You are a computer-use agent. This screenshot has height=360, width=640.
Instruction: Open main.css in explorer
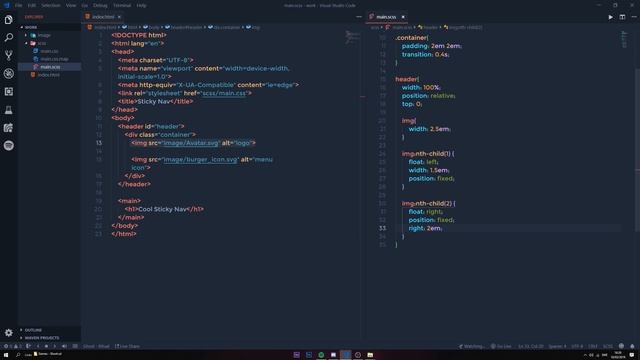coord(49,51)
